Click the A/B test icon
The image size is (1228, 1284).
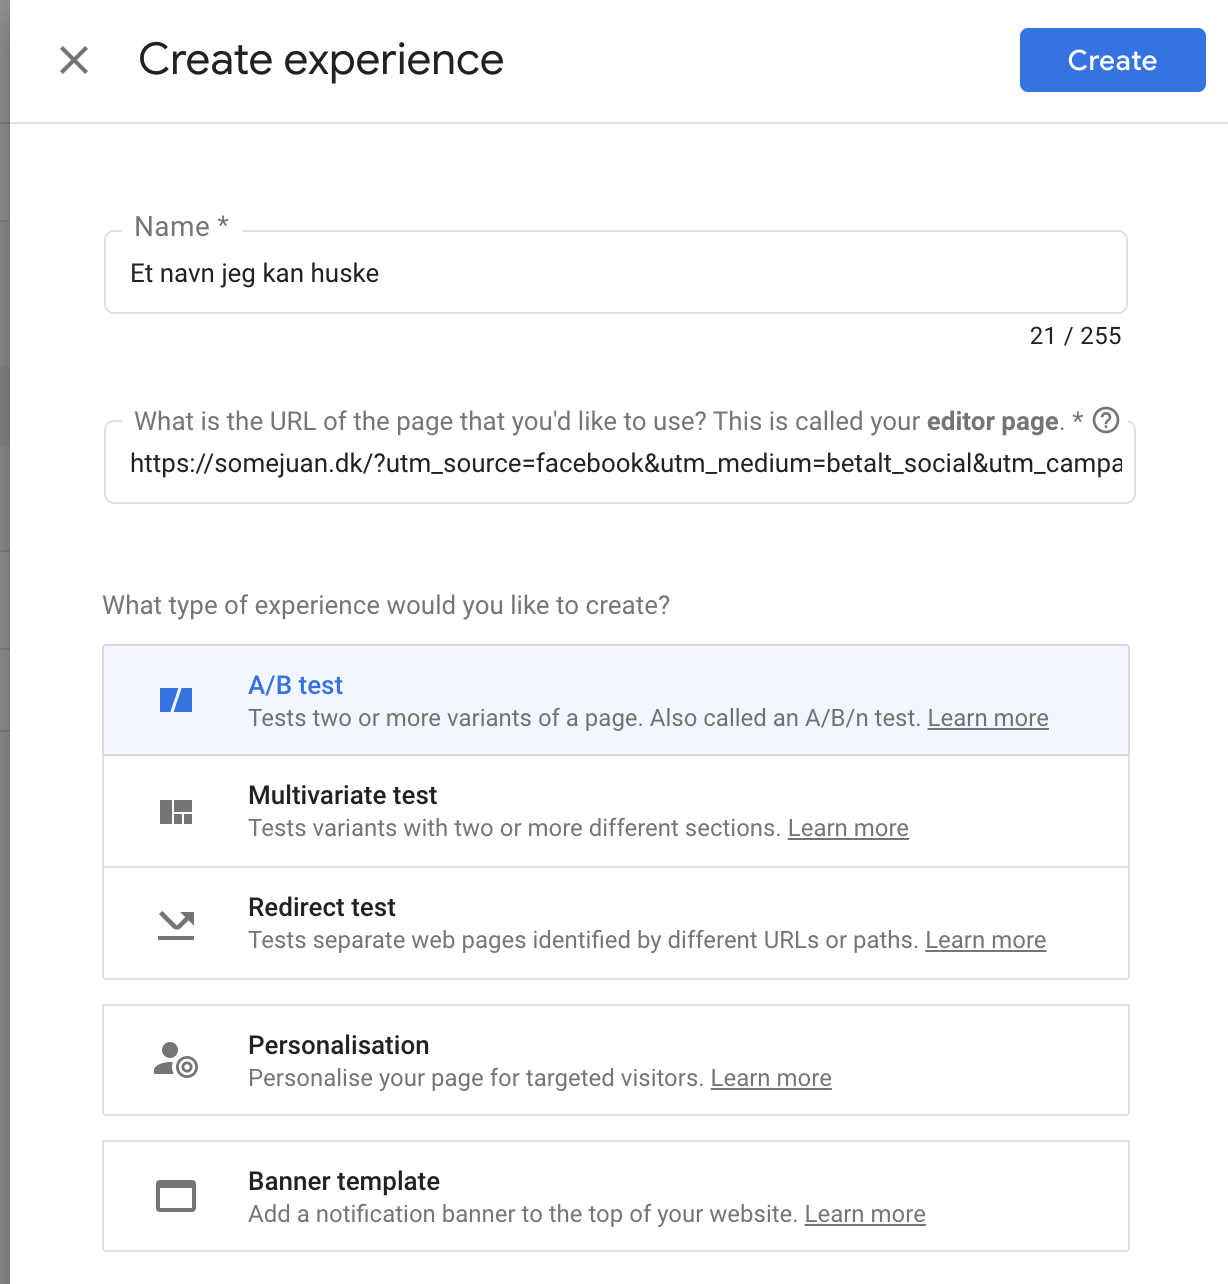click(176, 700)
